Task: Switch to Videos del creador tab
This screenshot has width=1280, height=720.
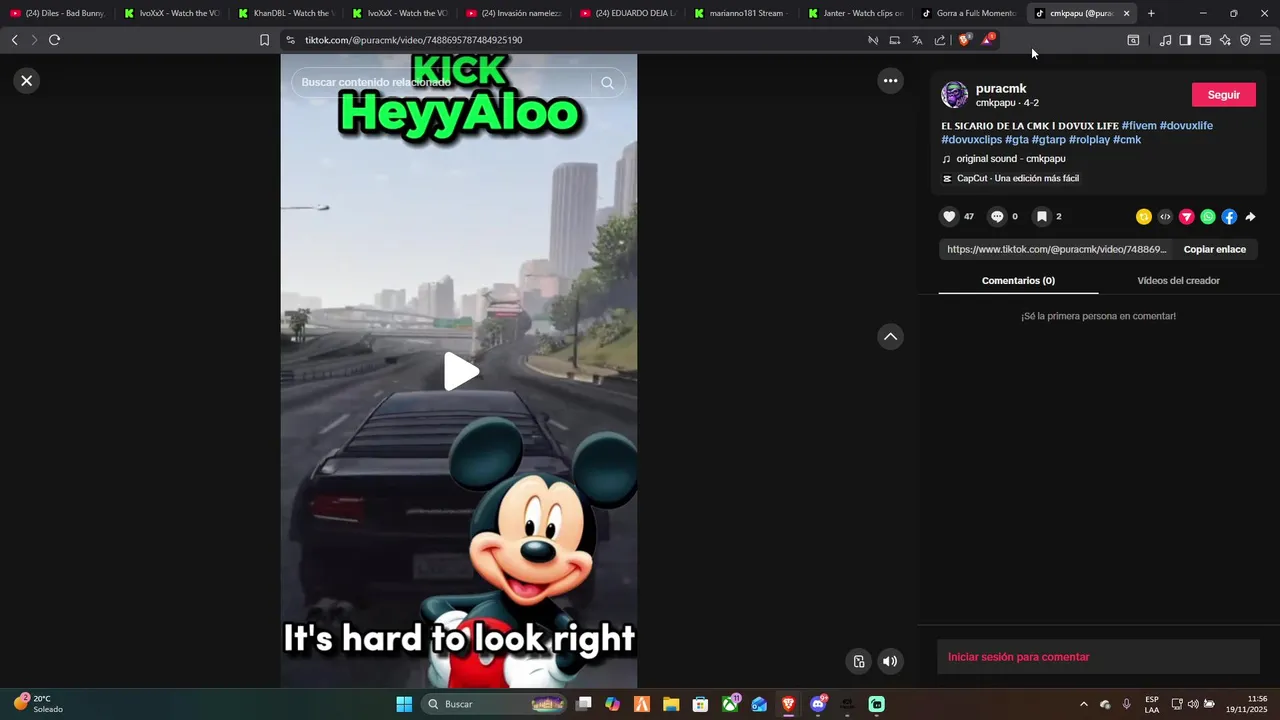Action: (1178, 281)
